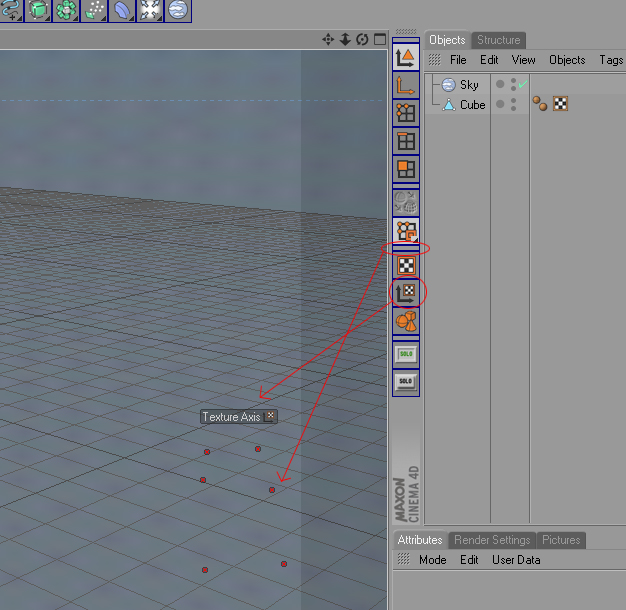Select the Cube's Phong tag

click(x=540, y=104)
